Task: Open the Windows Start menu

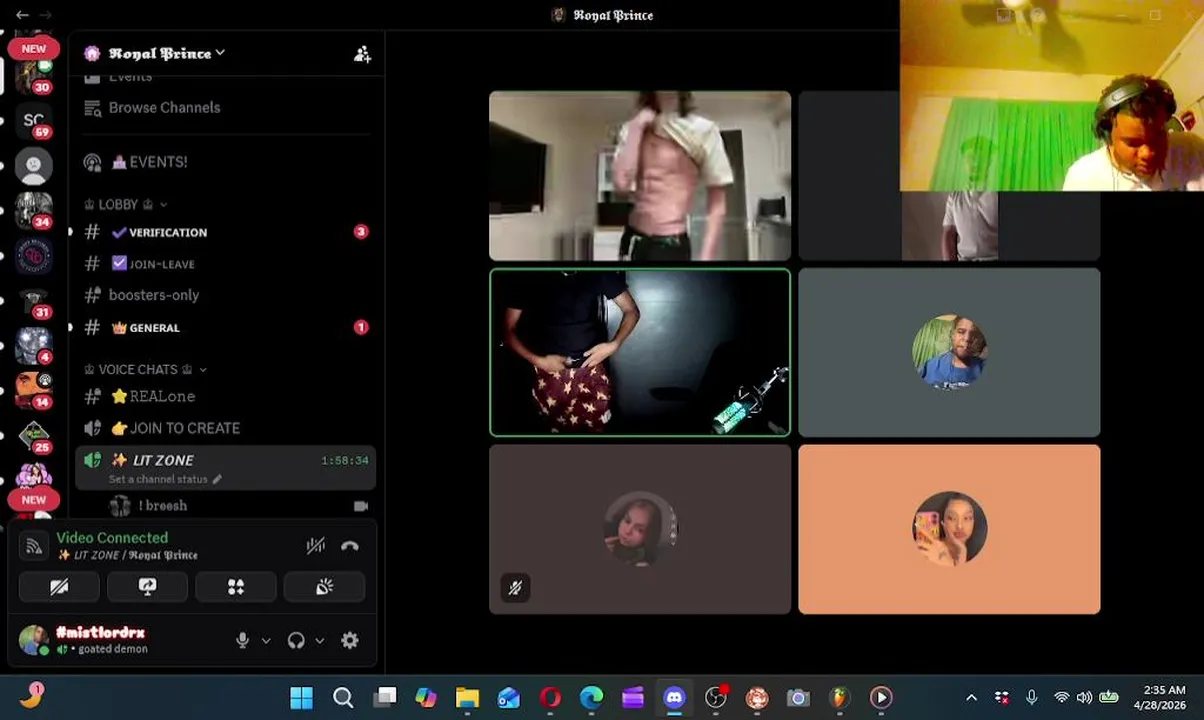Action: (x=301, y=697)
